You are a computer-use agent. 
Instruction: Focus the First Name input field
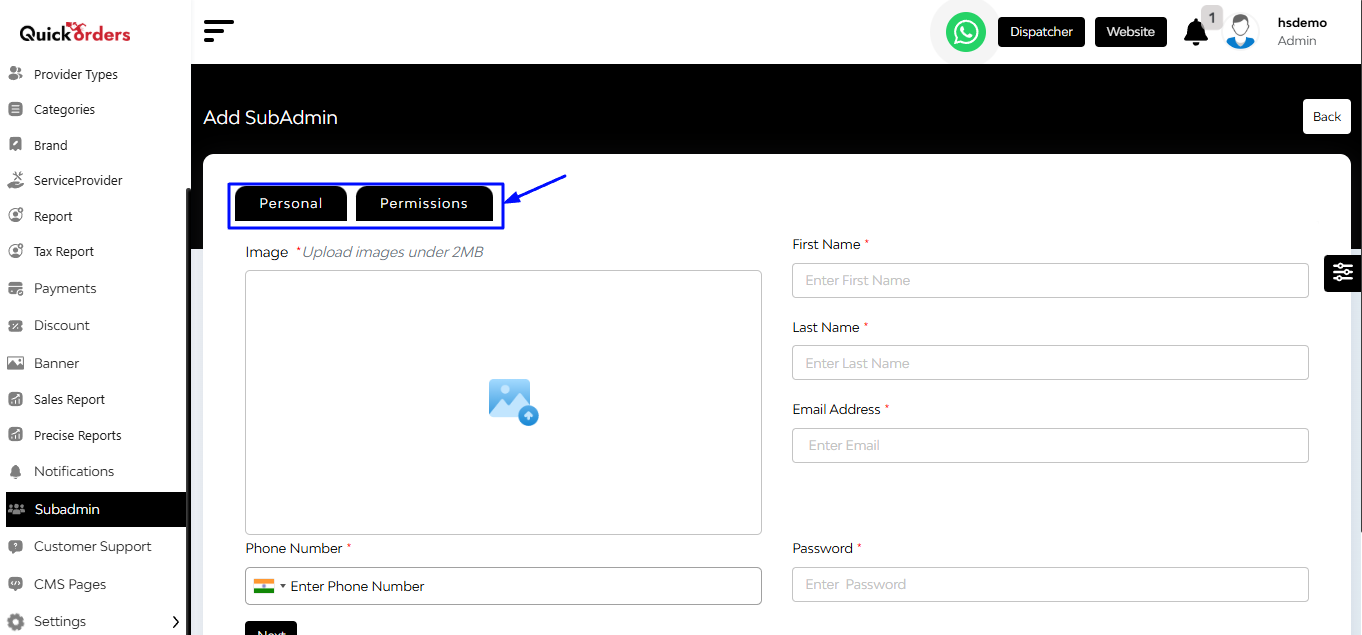1050,280
